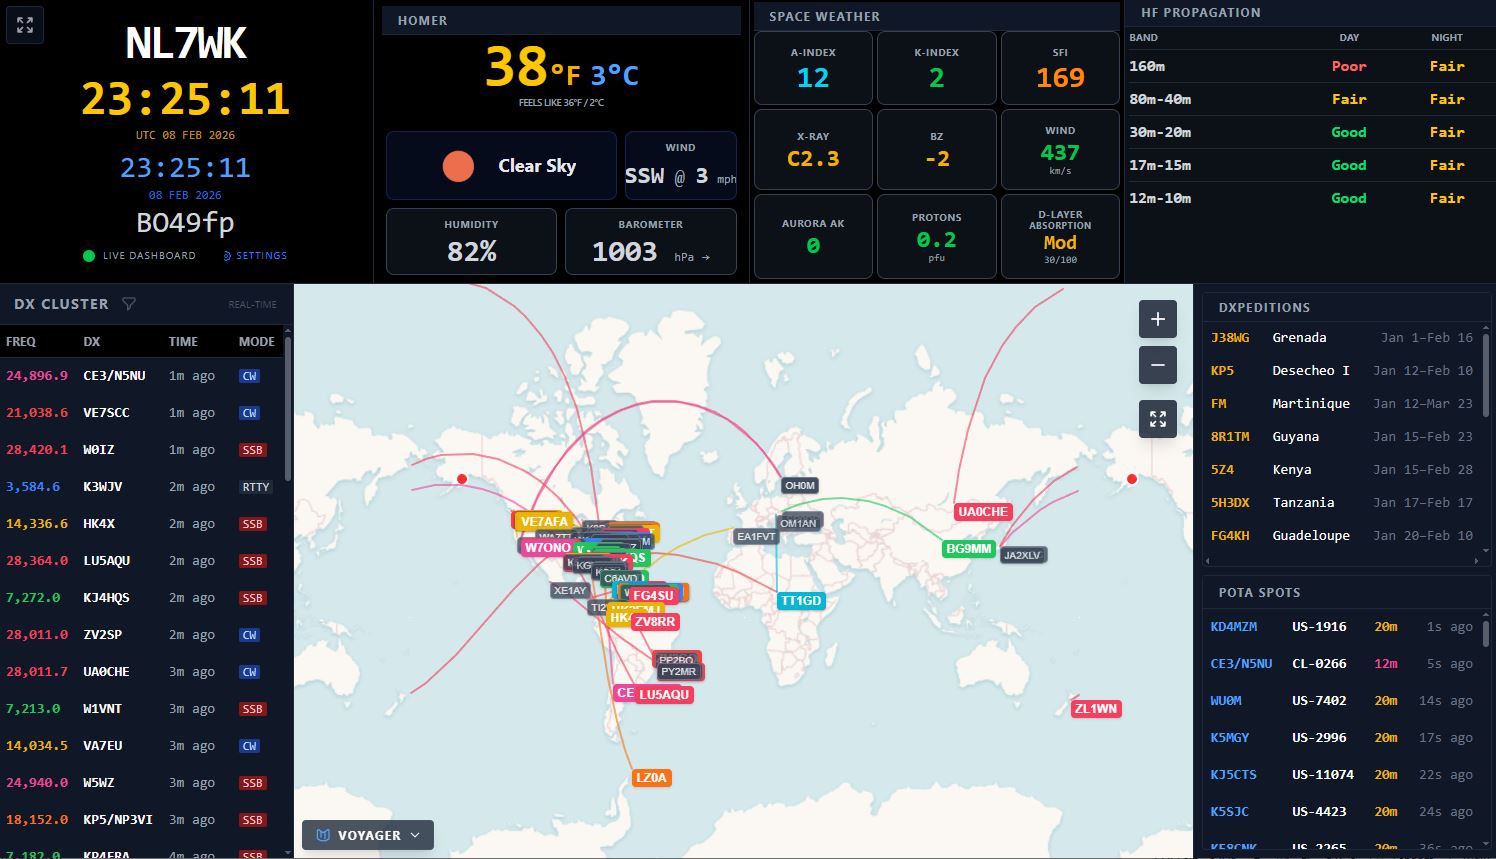
Task: Select KD4MZM POTA spot US-1916
Action: click(x=1341, y=627)
